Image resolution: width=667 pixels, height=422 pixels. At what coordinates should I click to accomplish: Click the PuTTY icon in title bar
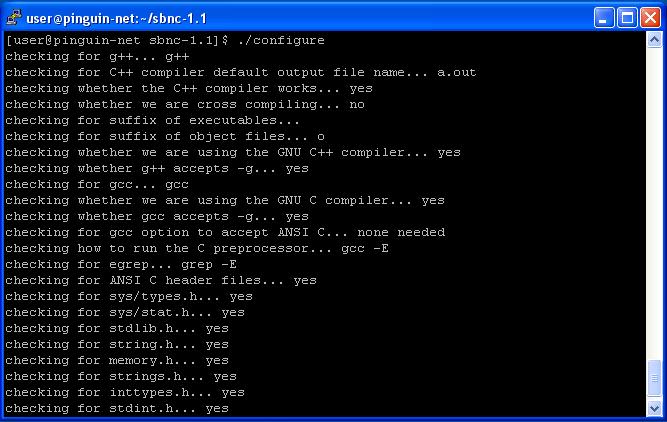click(x=13, y=18)
